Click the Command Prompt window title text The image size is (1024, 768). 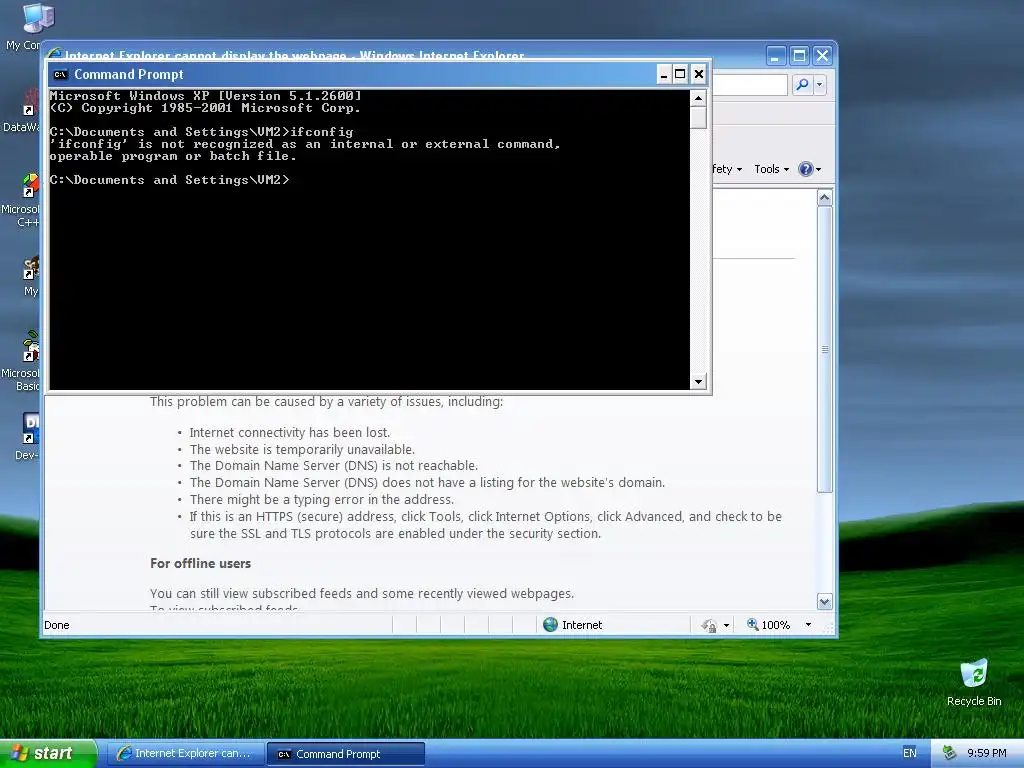[x=129, y=74]
